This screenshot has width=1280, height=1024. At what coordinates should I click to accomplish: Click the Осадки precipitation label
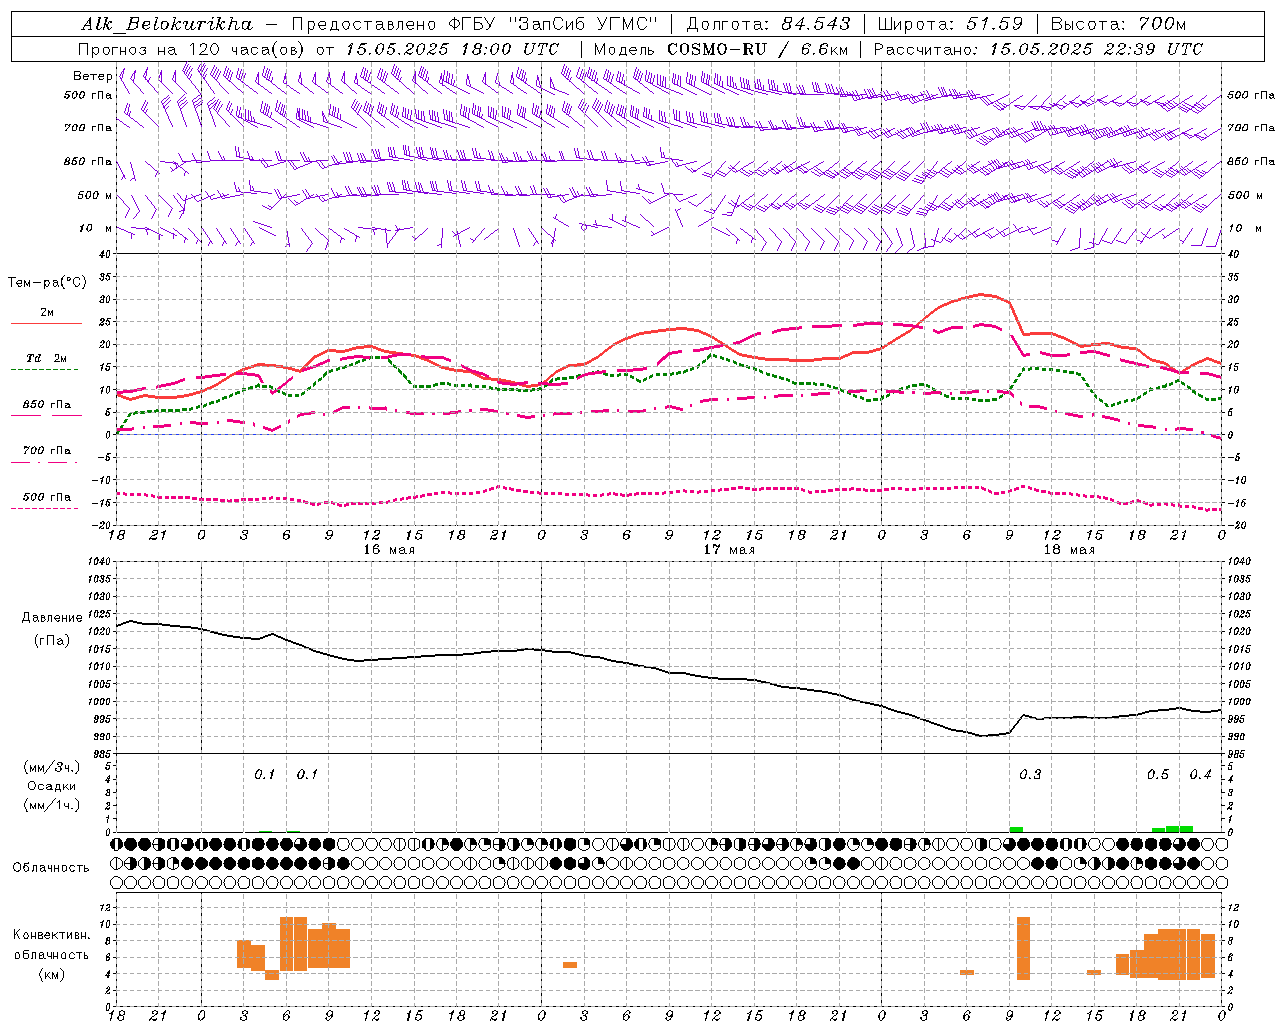tap(52, 786)
